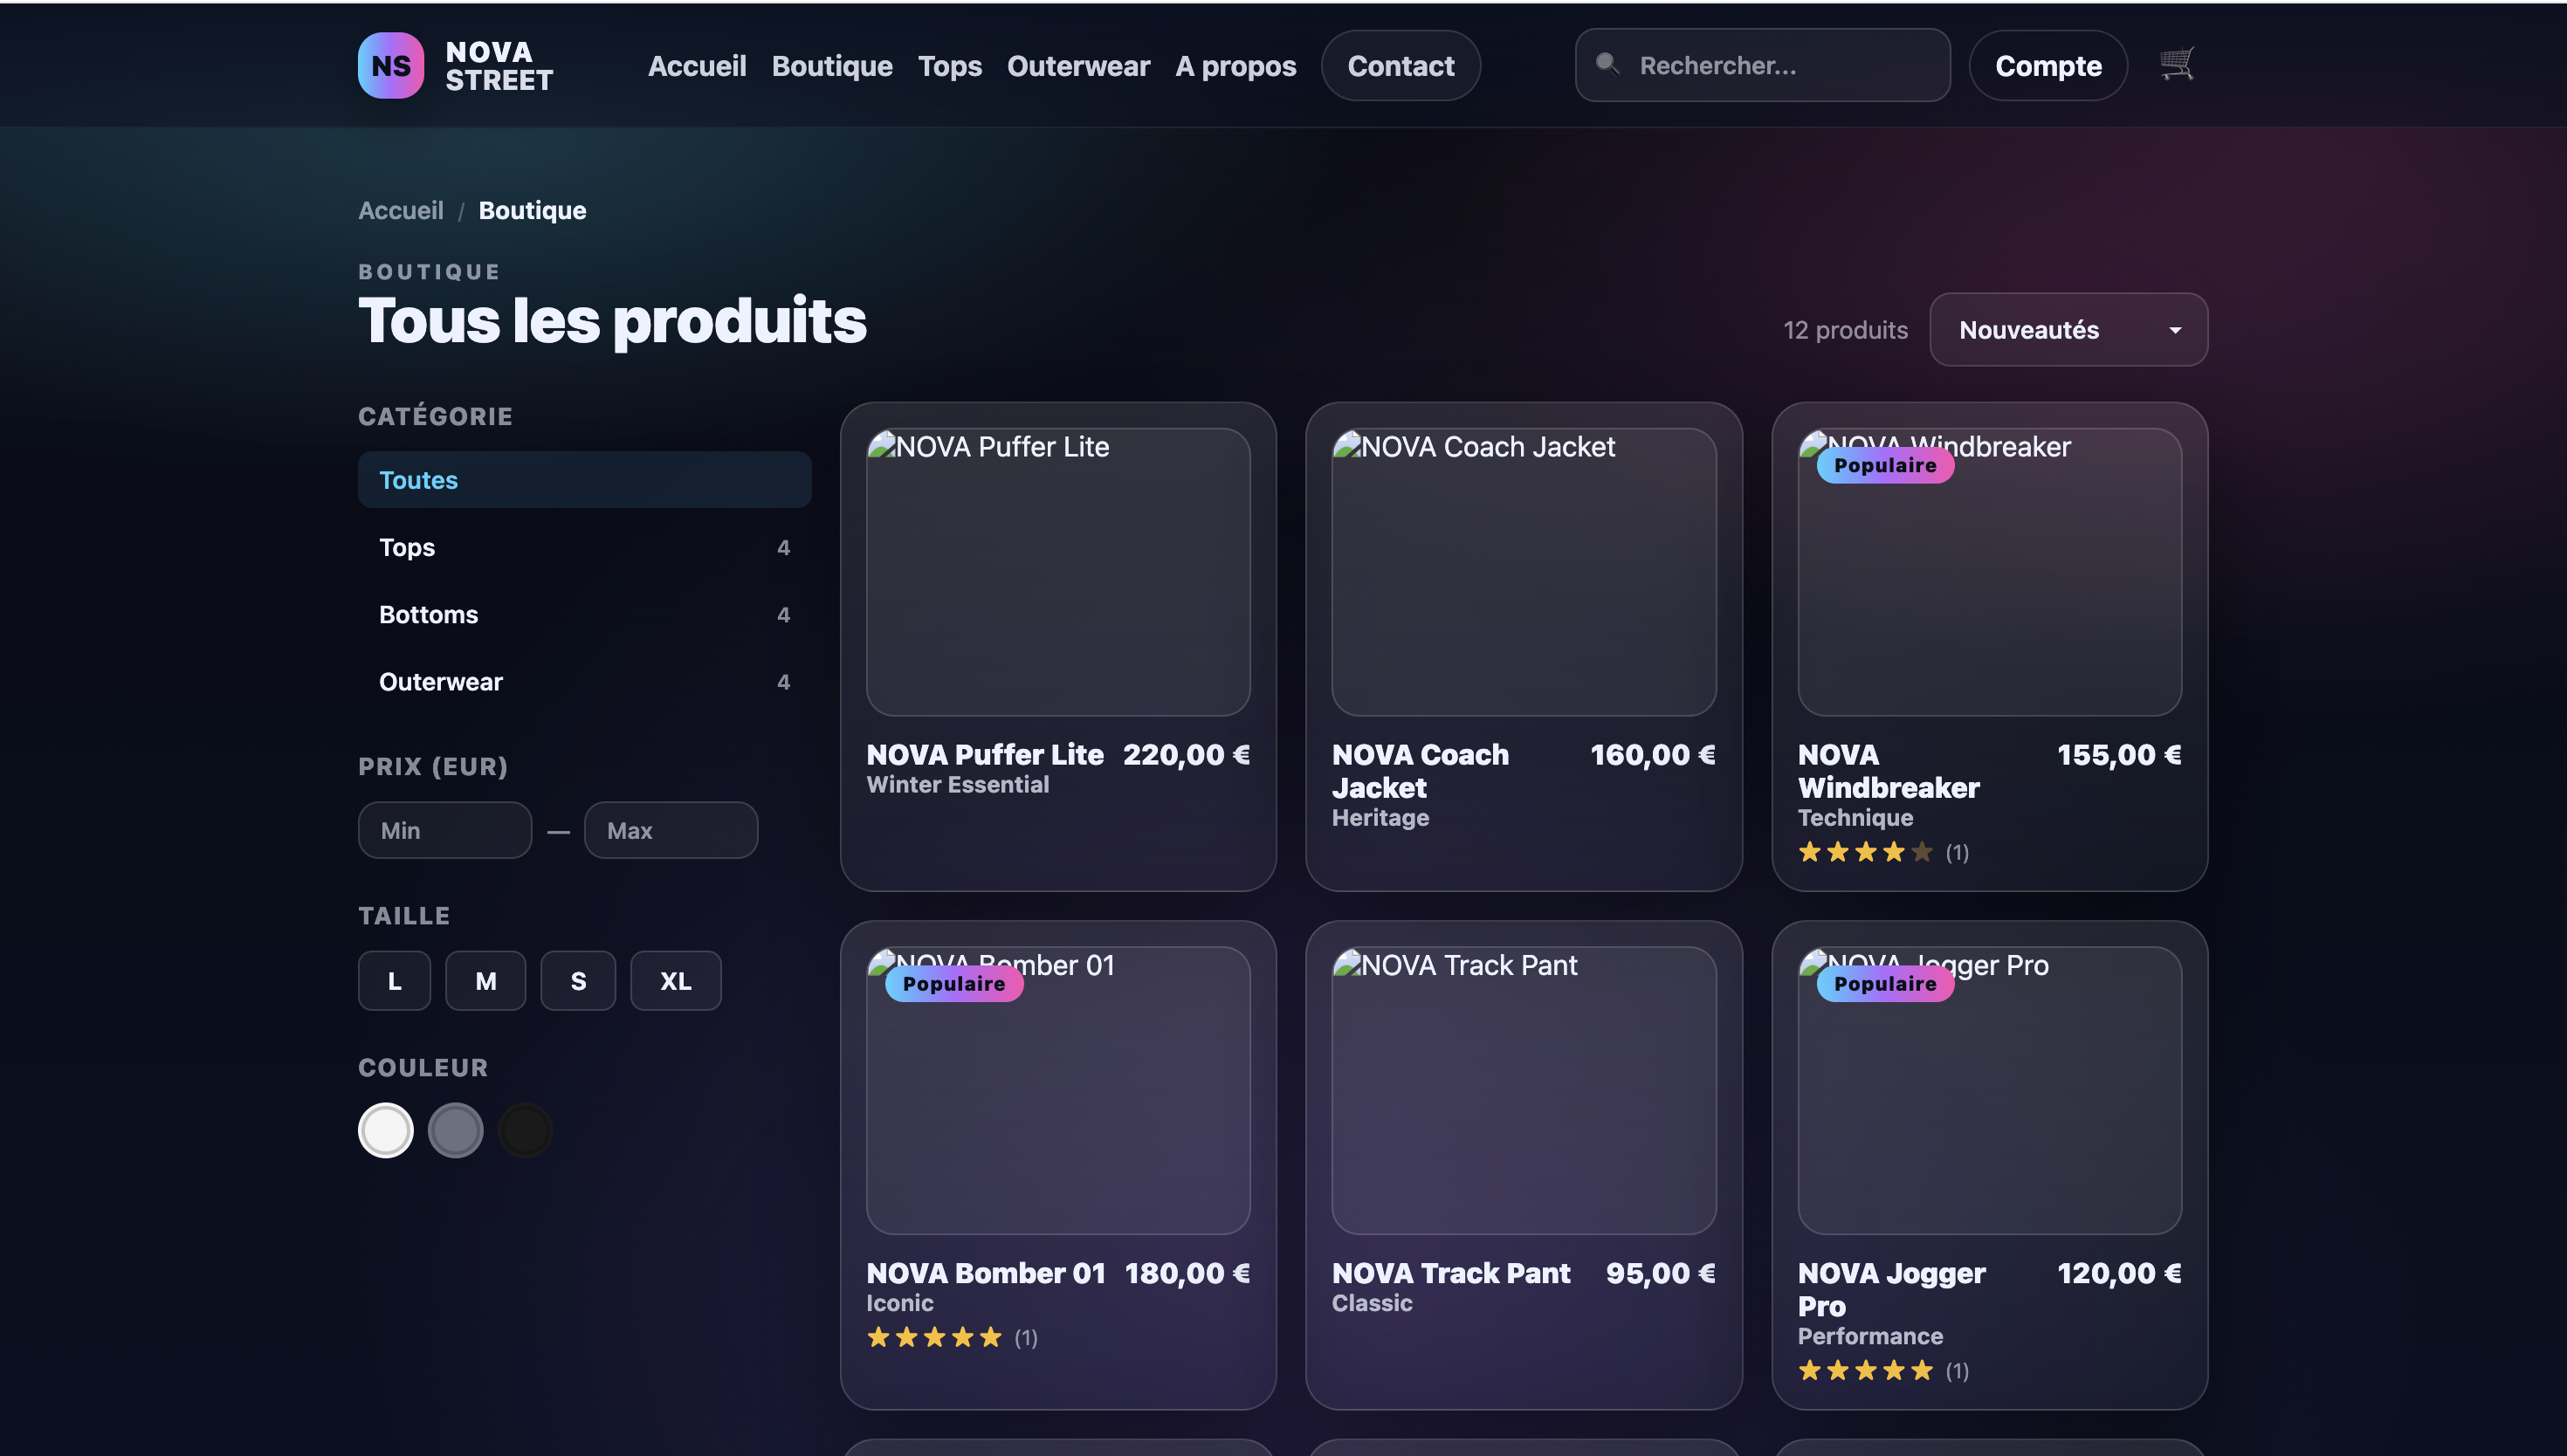This screenshot has height=1456, width=2567.
Task: Open the Nouveautés sort dropdown
Action: coord(2067,330)
